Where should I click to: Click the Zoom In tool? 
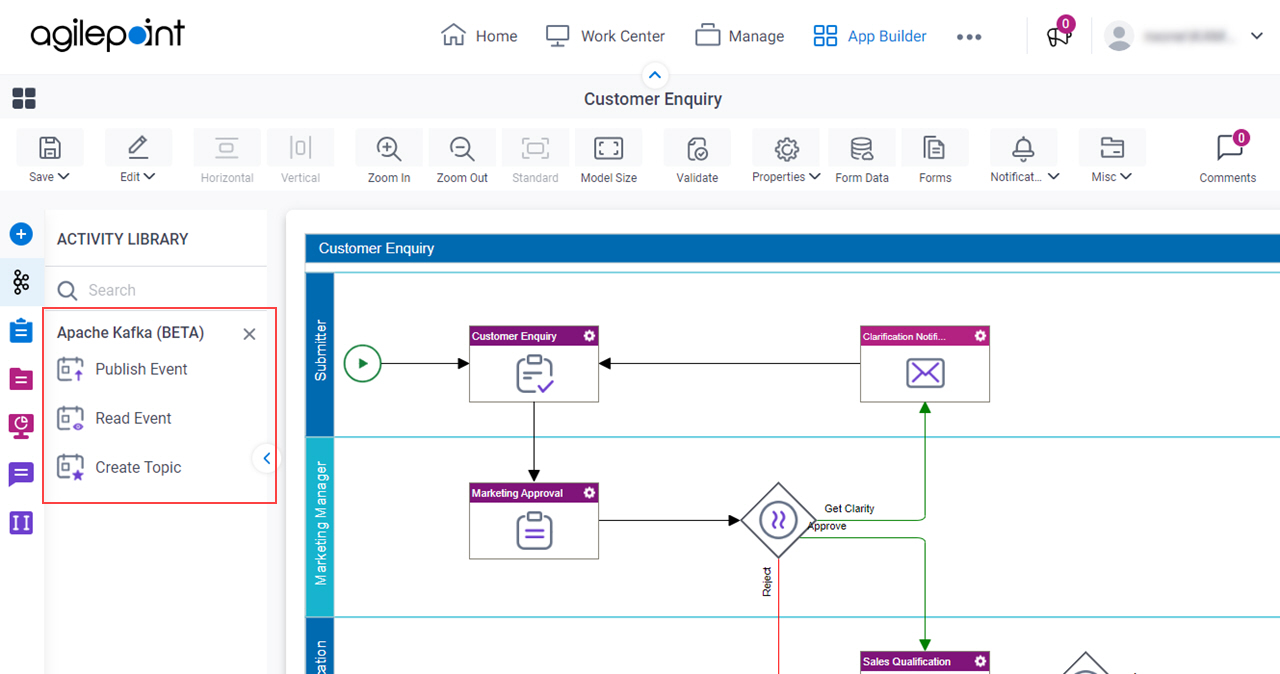389,157
